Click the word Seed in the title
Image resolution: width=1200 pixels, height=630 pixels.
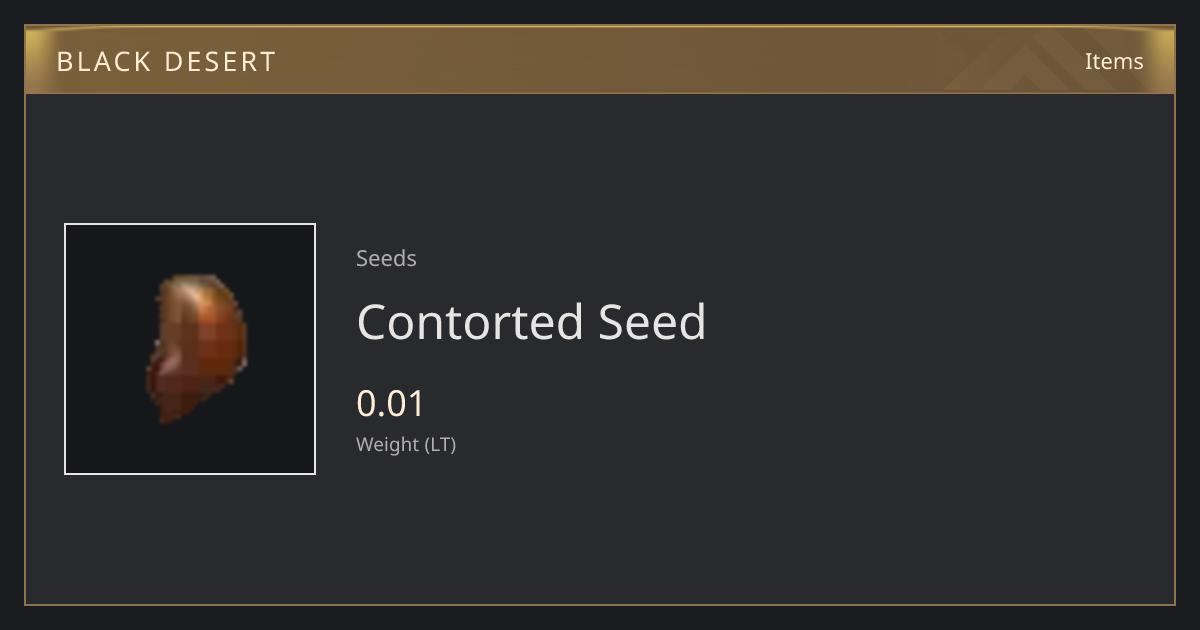point(652,322)
